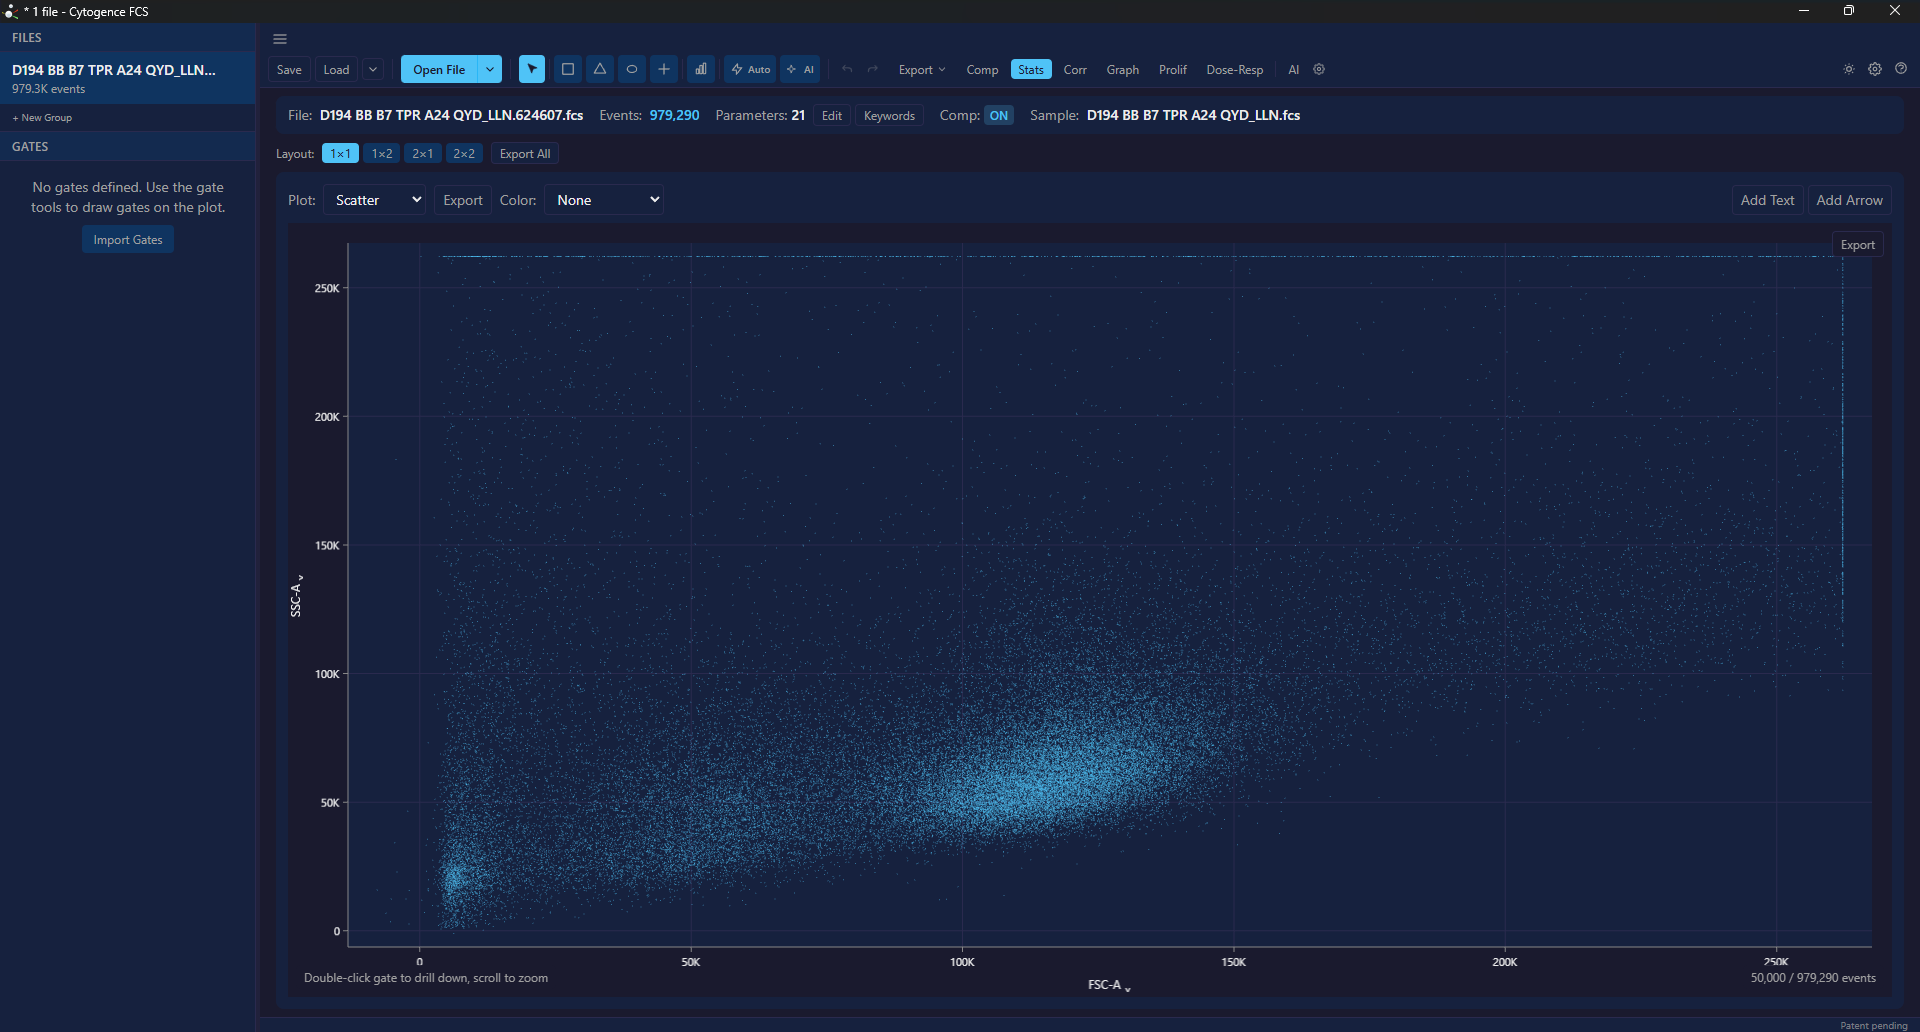This screenshot has height=1032, width=1920.
Task: Open help with the question mark icon
Action: (1901, 69)
